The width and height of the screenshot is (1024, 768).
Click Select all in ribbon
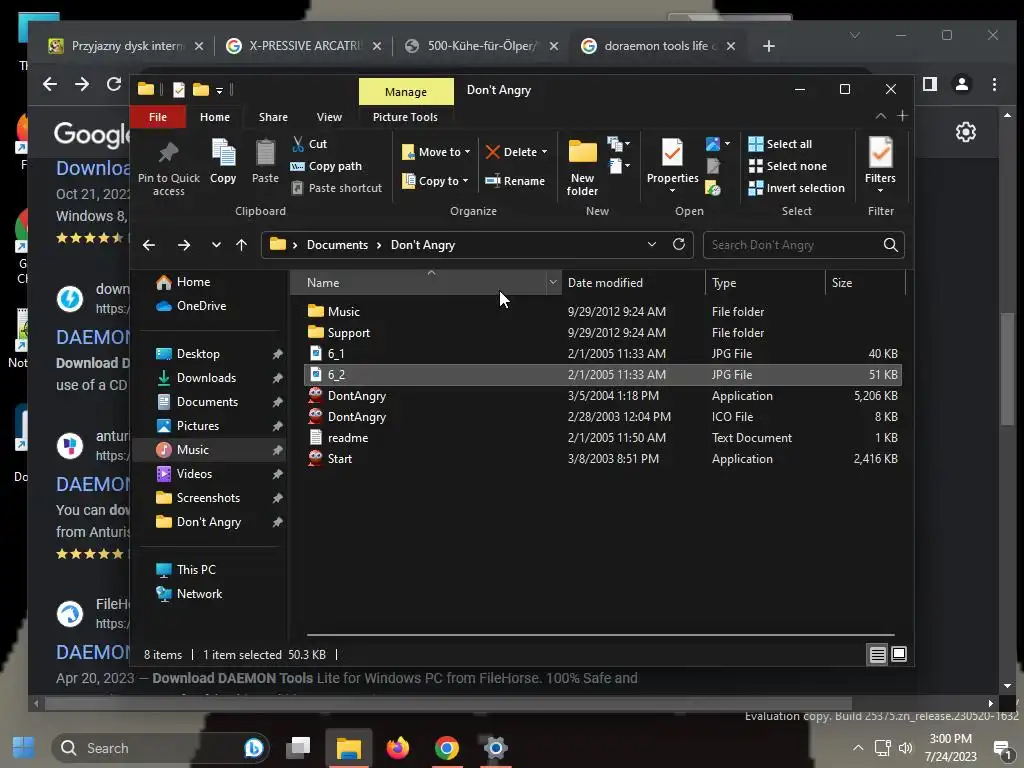[780, 144]
